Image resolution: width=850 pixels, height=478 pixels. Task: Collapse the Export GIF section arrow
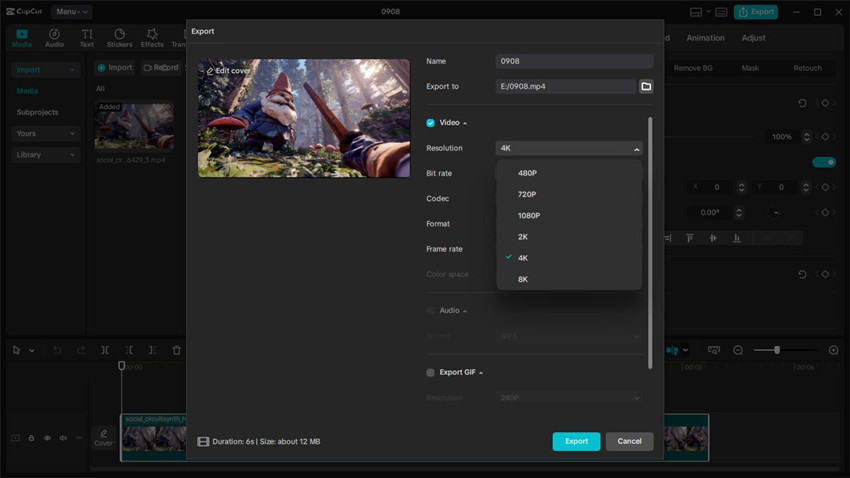[481, 373]
